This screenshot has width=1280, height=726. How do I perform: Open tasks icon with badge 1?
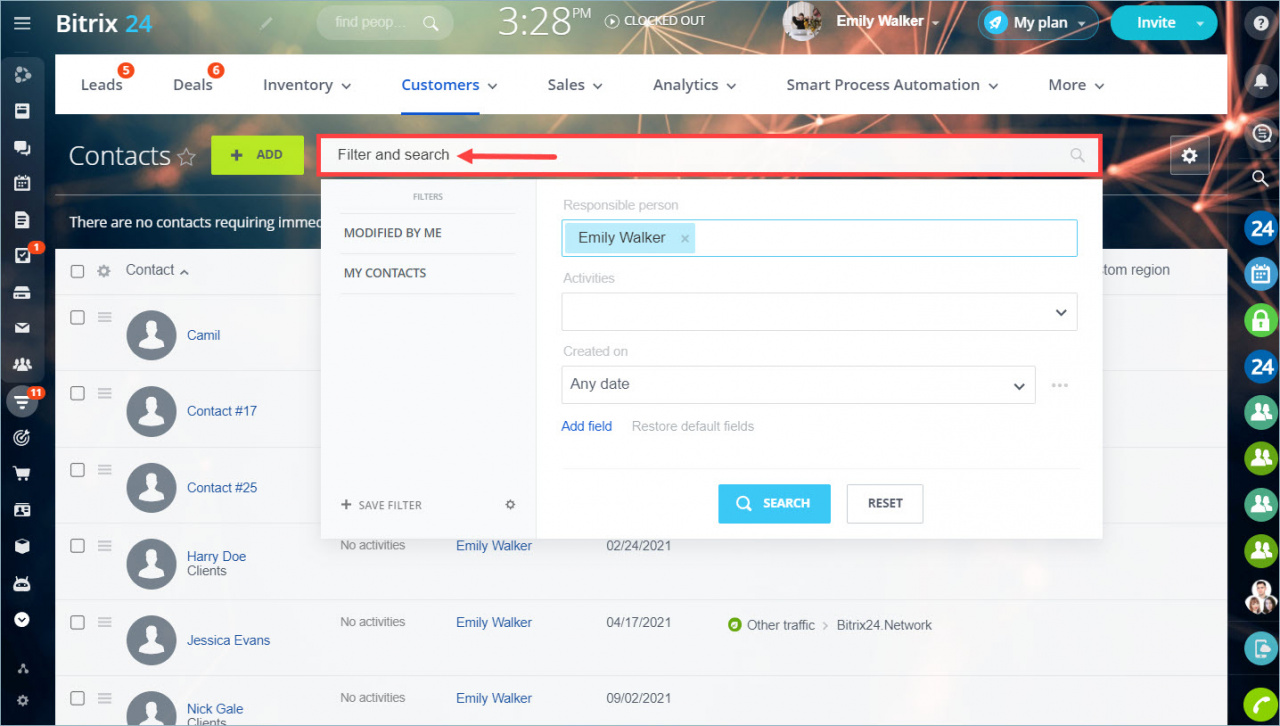coord(22,255)
